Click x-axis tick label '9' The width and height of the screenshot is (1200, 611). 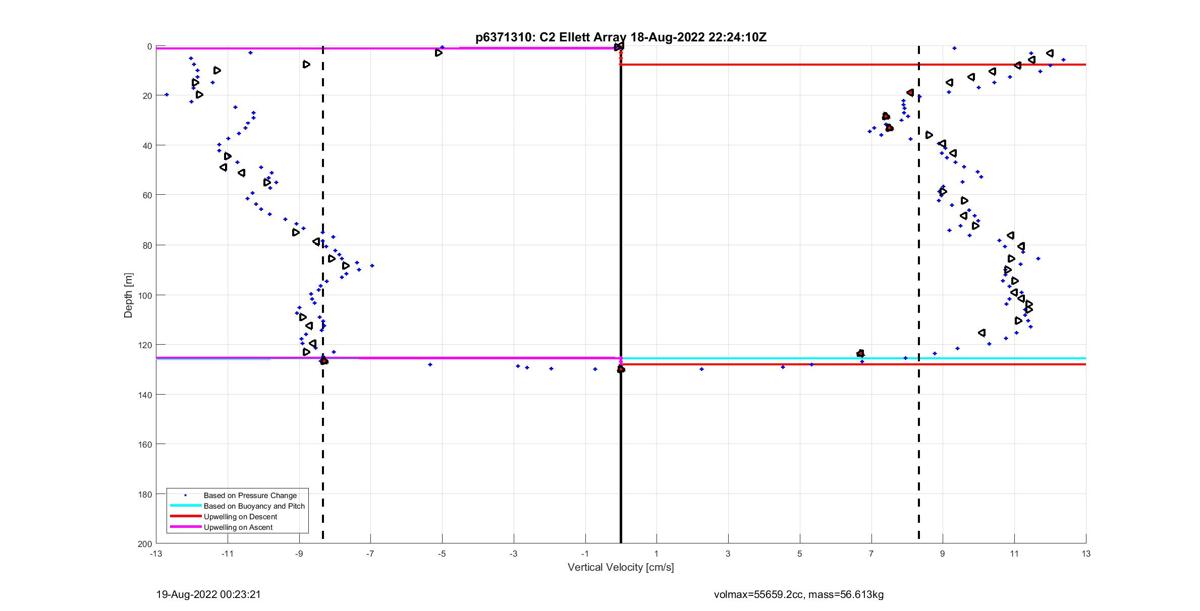(x=943, y=553)
